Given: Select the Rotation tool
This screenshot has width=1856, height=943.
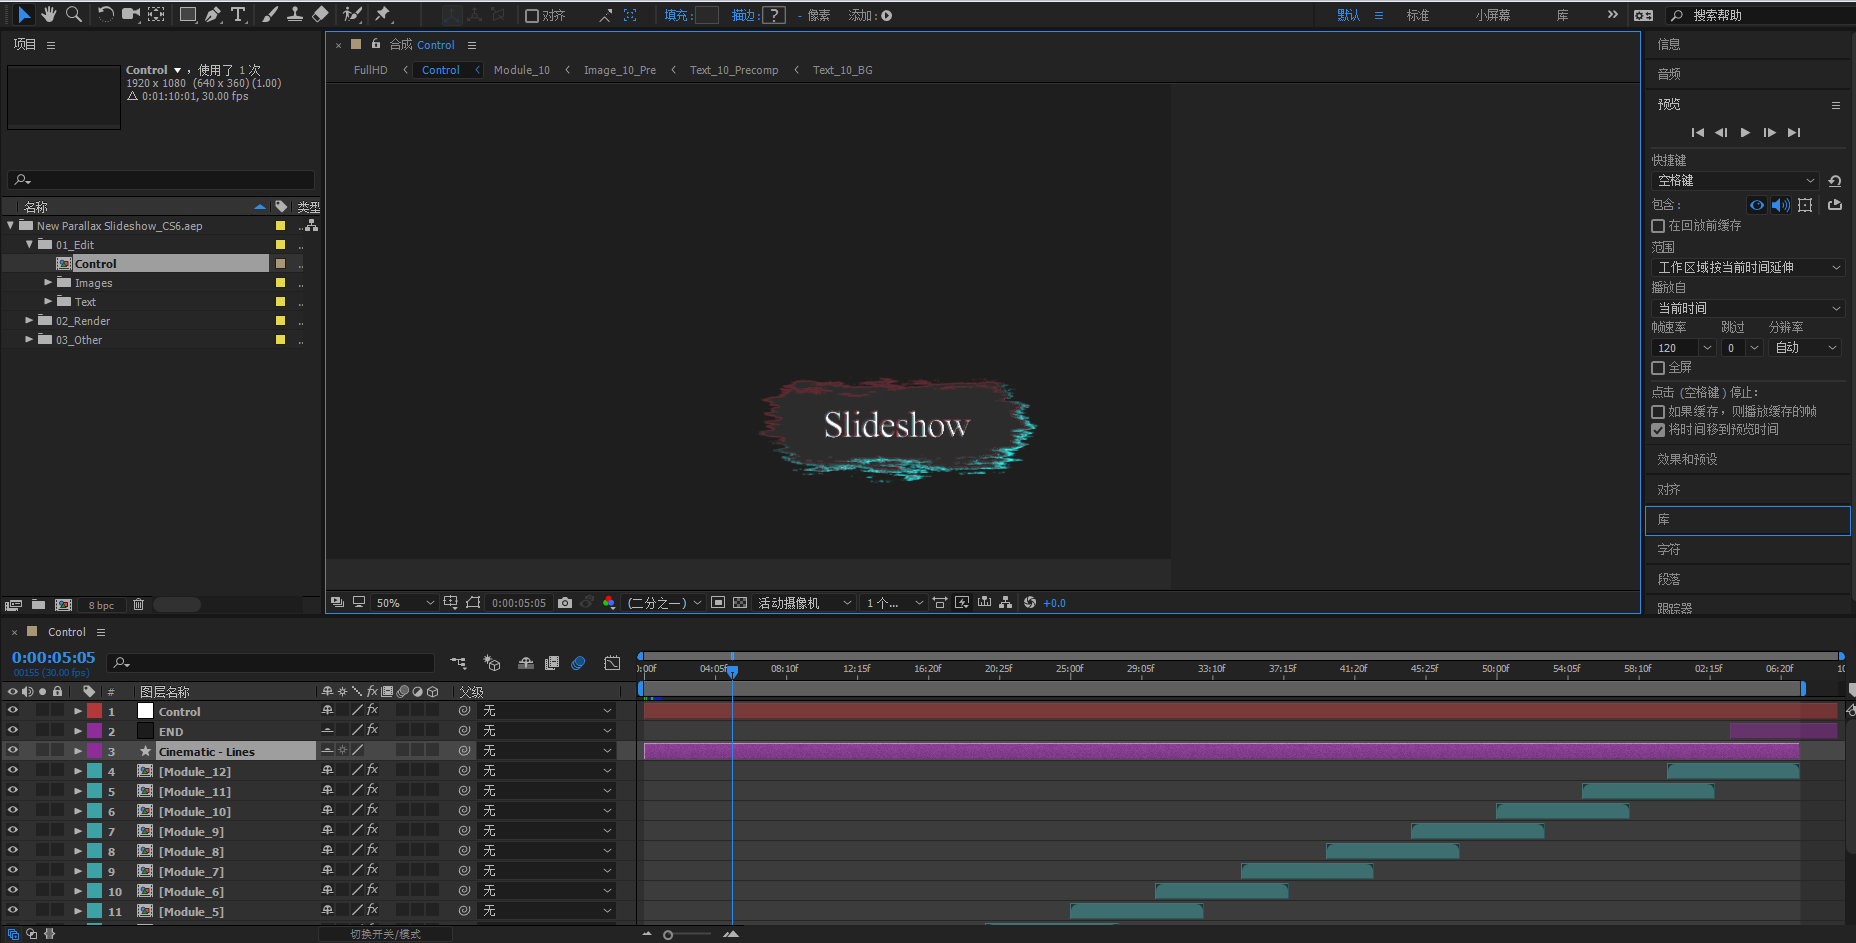Looking at the screenshot, I should click(105, 14).
